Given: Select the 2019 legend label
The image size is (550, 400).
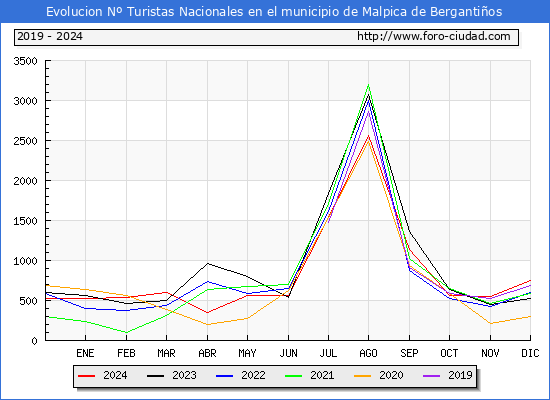Looking at the screenshot, I should (460, 375).
